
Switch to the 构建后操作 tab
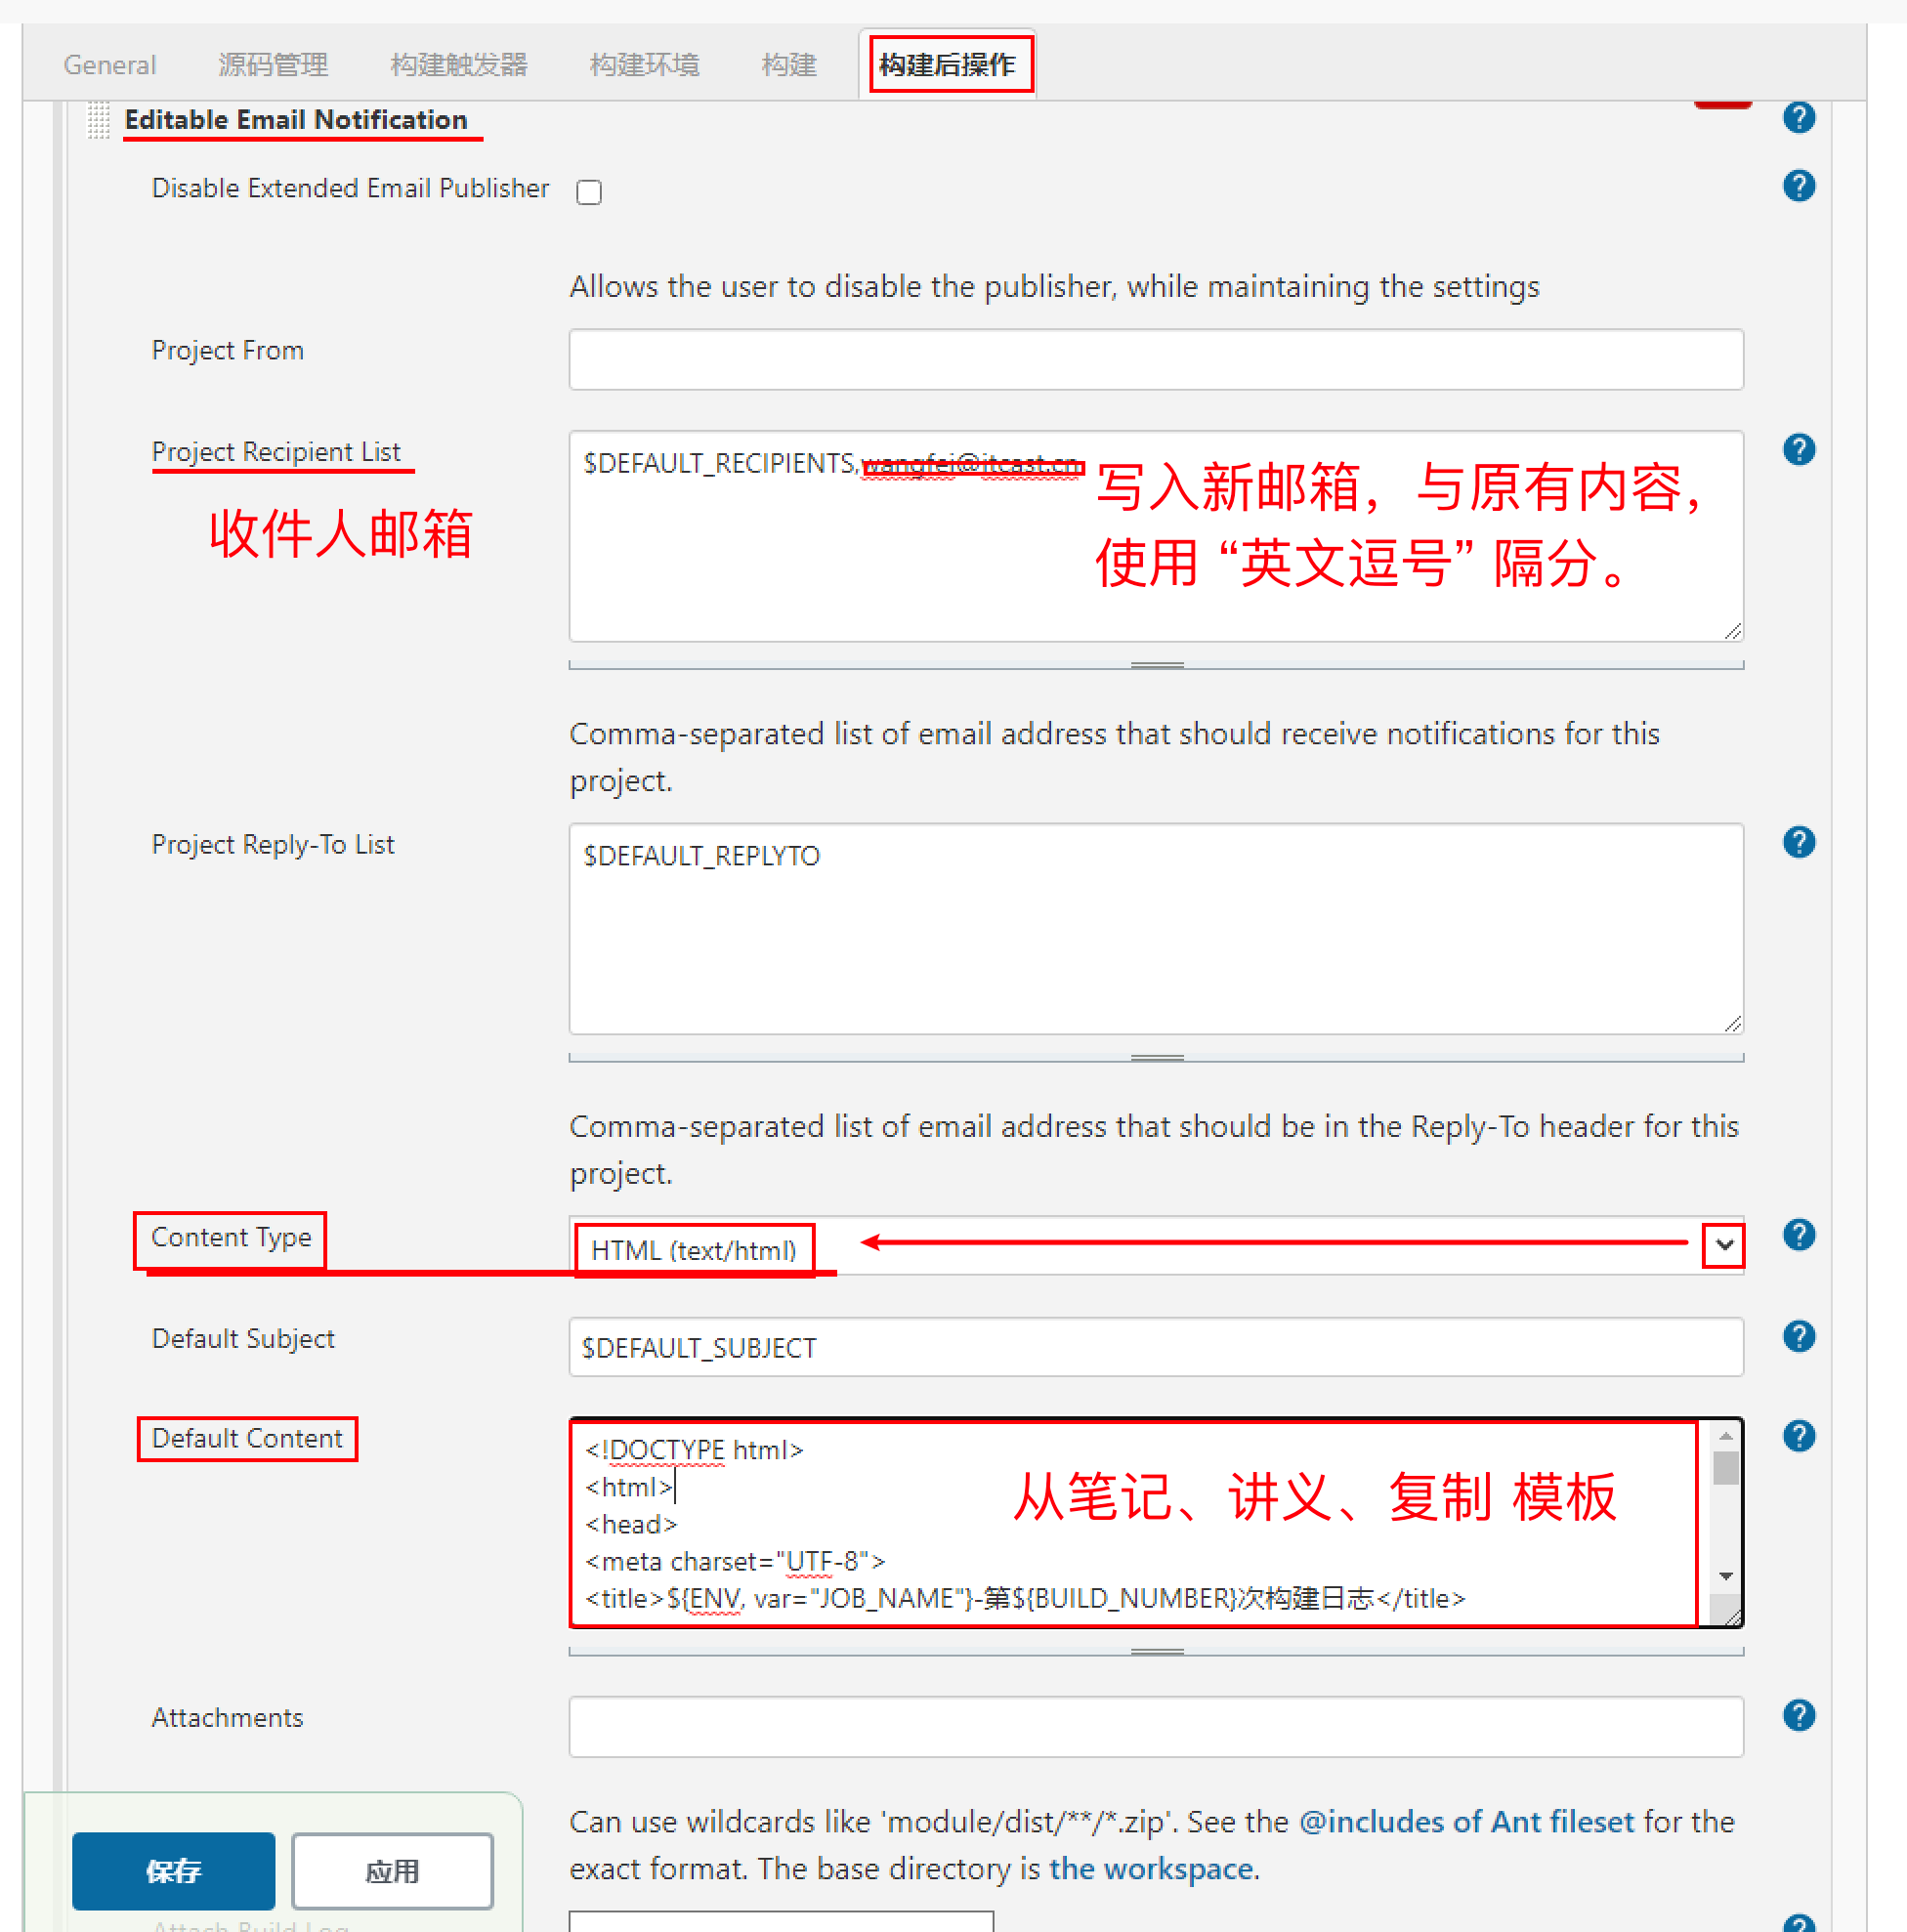948,65
